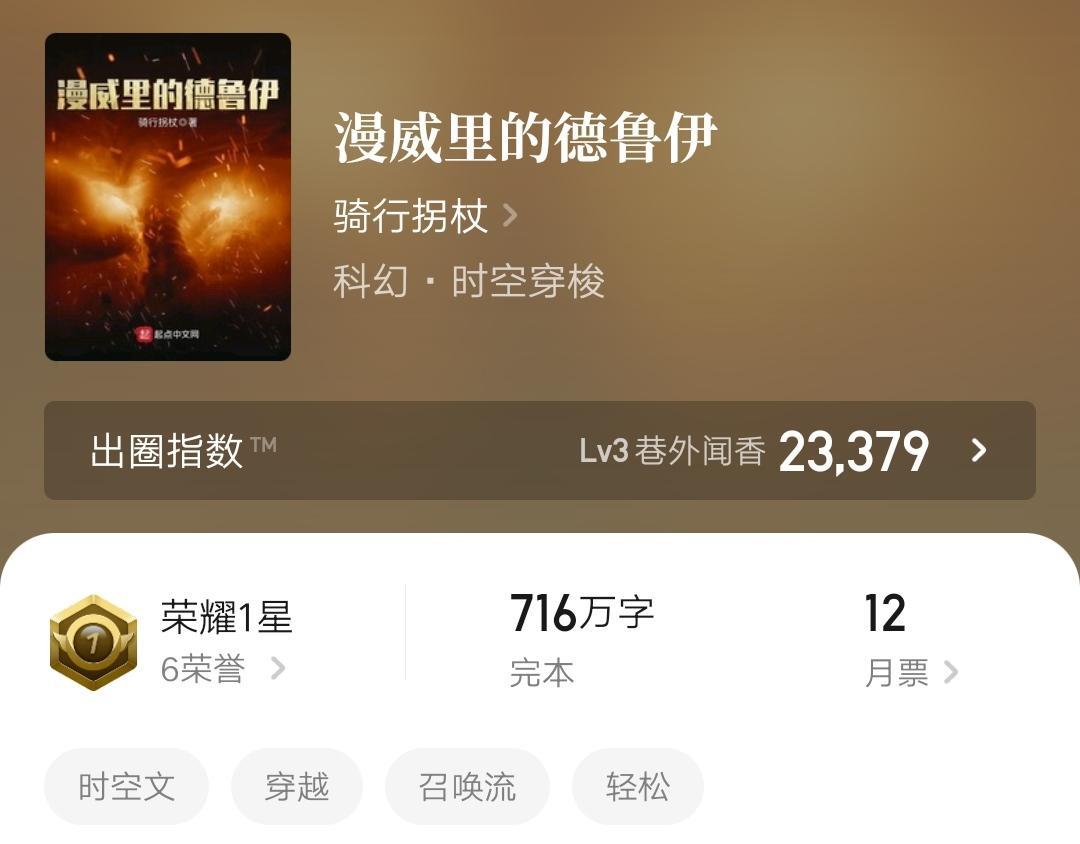Tap the 23,379 index score
Viewport: 1080px width, 844px height.
click(x=854, y=451)
